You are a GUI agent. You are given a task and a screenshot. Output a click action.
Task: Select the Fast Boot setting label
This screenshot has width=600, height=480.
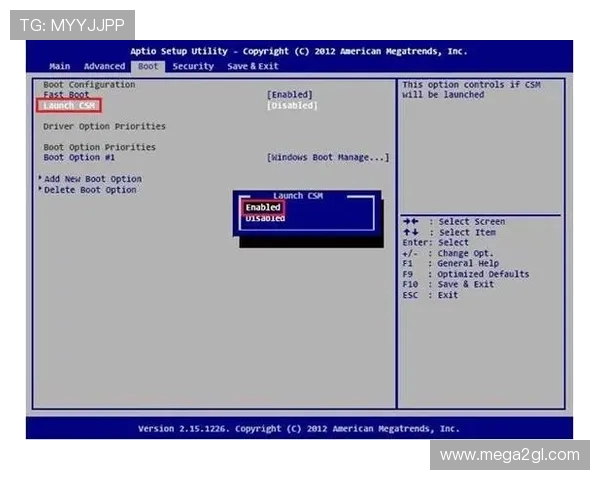point(66,95)
